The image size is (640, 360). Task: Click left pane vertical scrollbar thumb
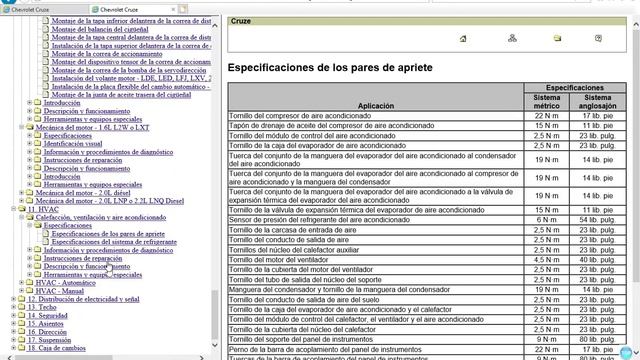215,315
